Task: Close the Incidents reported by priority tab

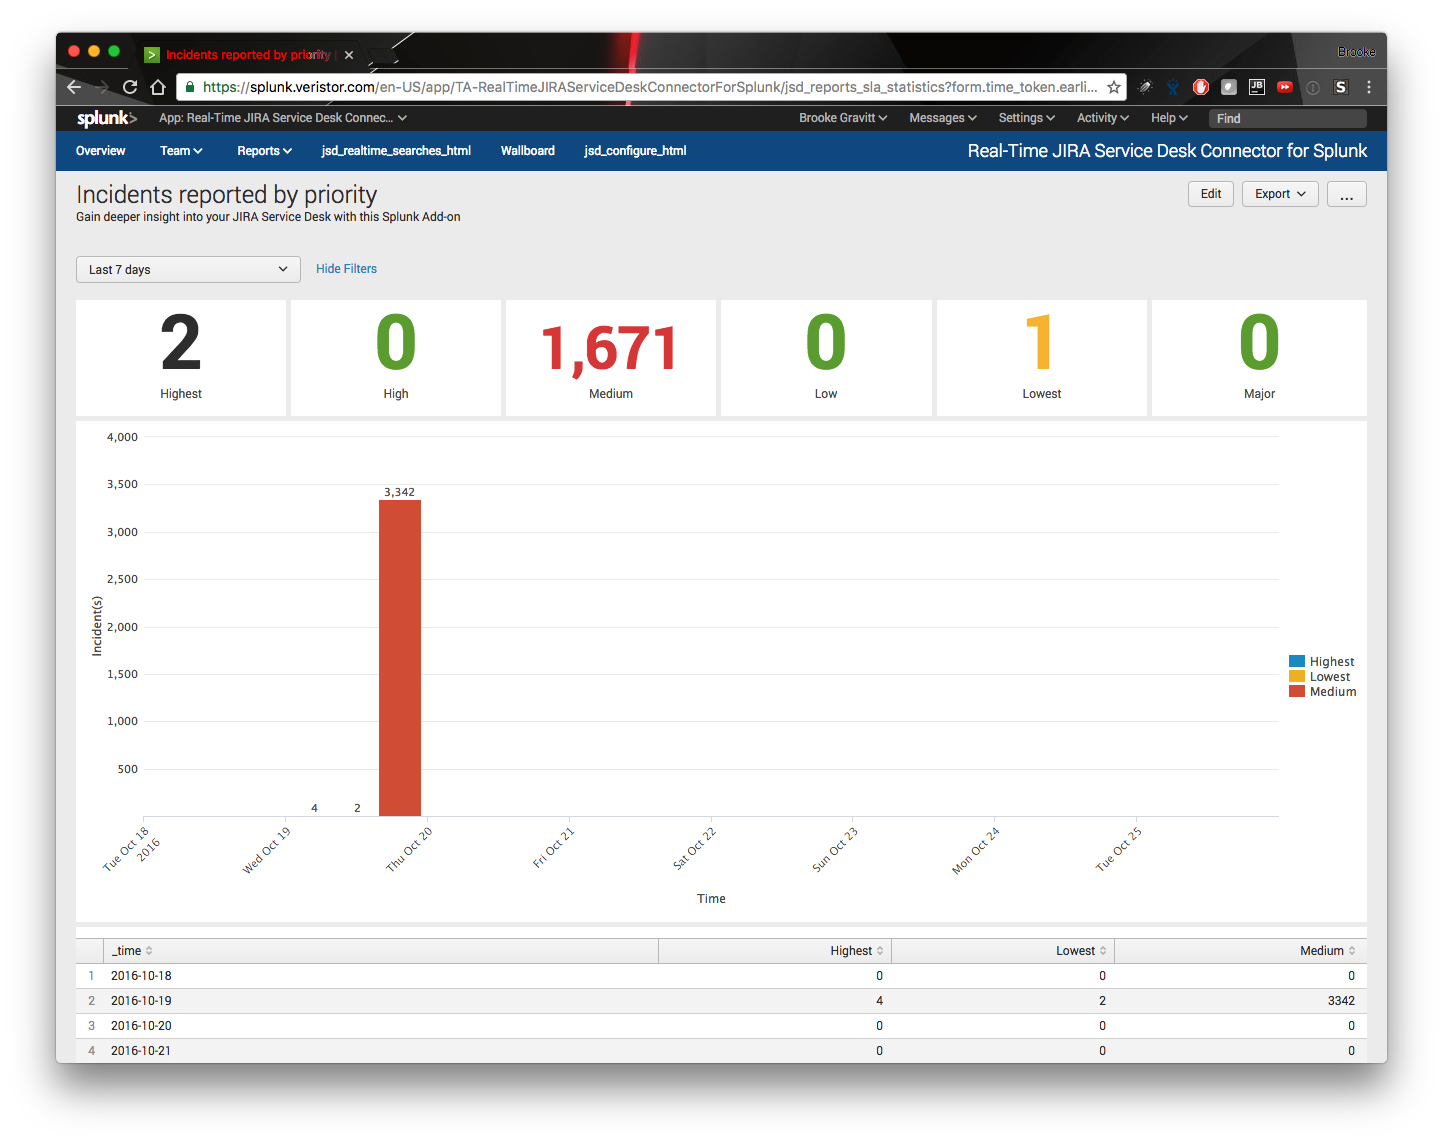Action: [349, 55]
